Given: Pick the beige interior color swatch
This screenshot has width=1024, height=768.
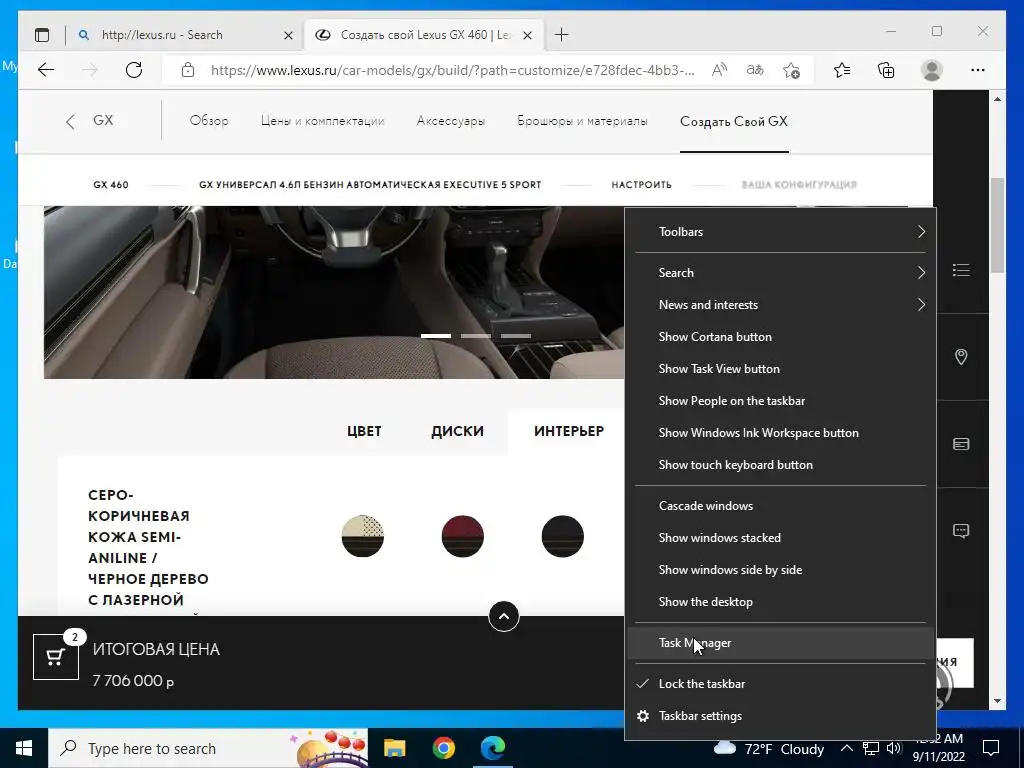Looking at the screenshot, I should (x=362, y=536).
